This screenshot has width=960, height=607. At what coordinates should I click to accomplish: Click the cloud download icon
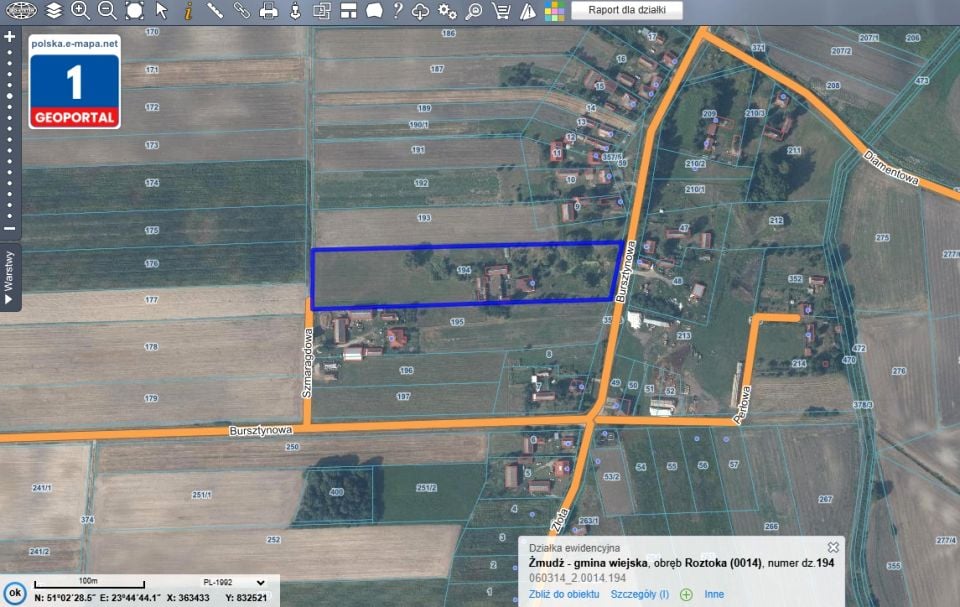(421, 10)
